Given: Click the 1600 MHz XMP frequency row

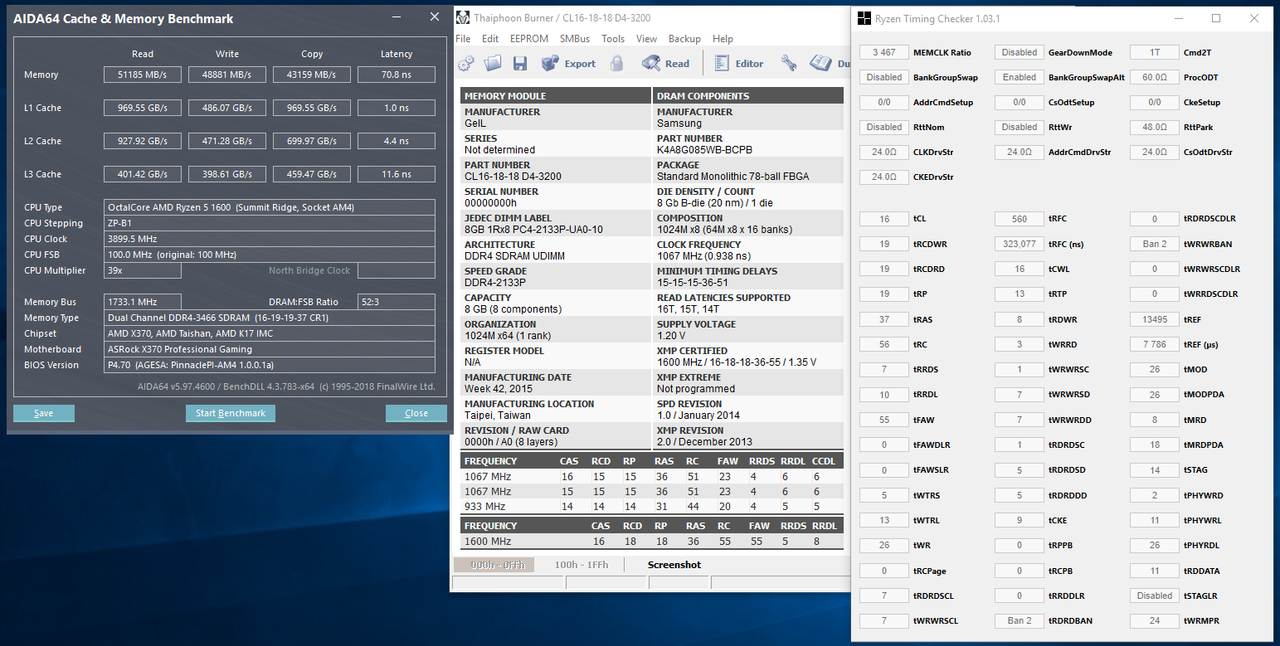Looking at the screenshot, I should [x=651, y=541].
